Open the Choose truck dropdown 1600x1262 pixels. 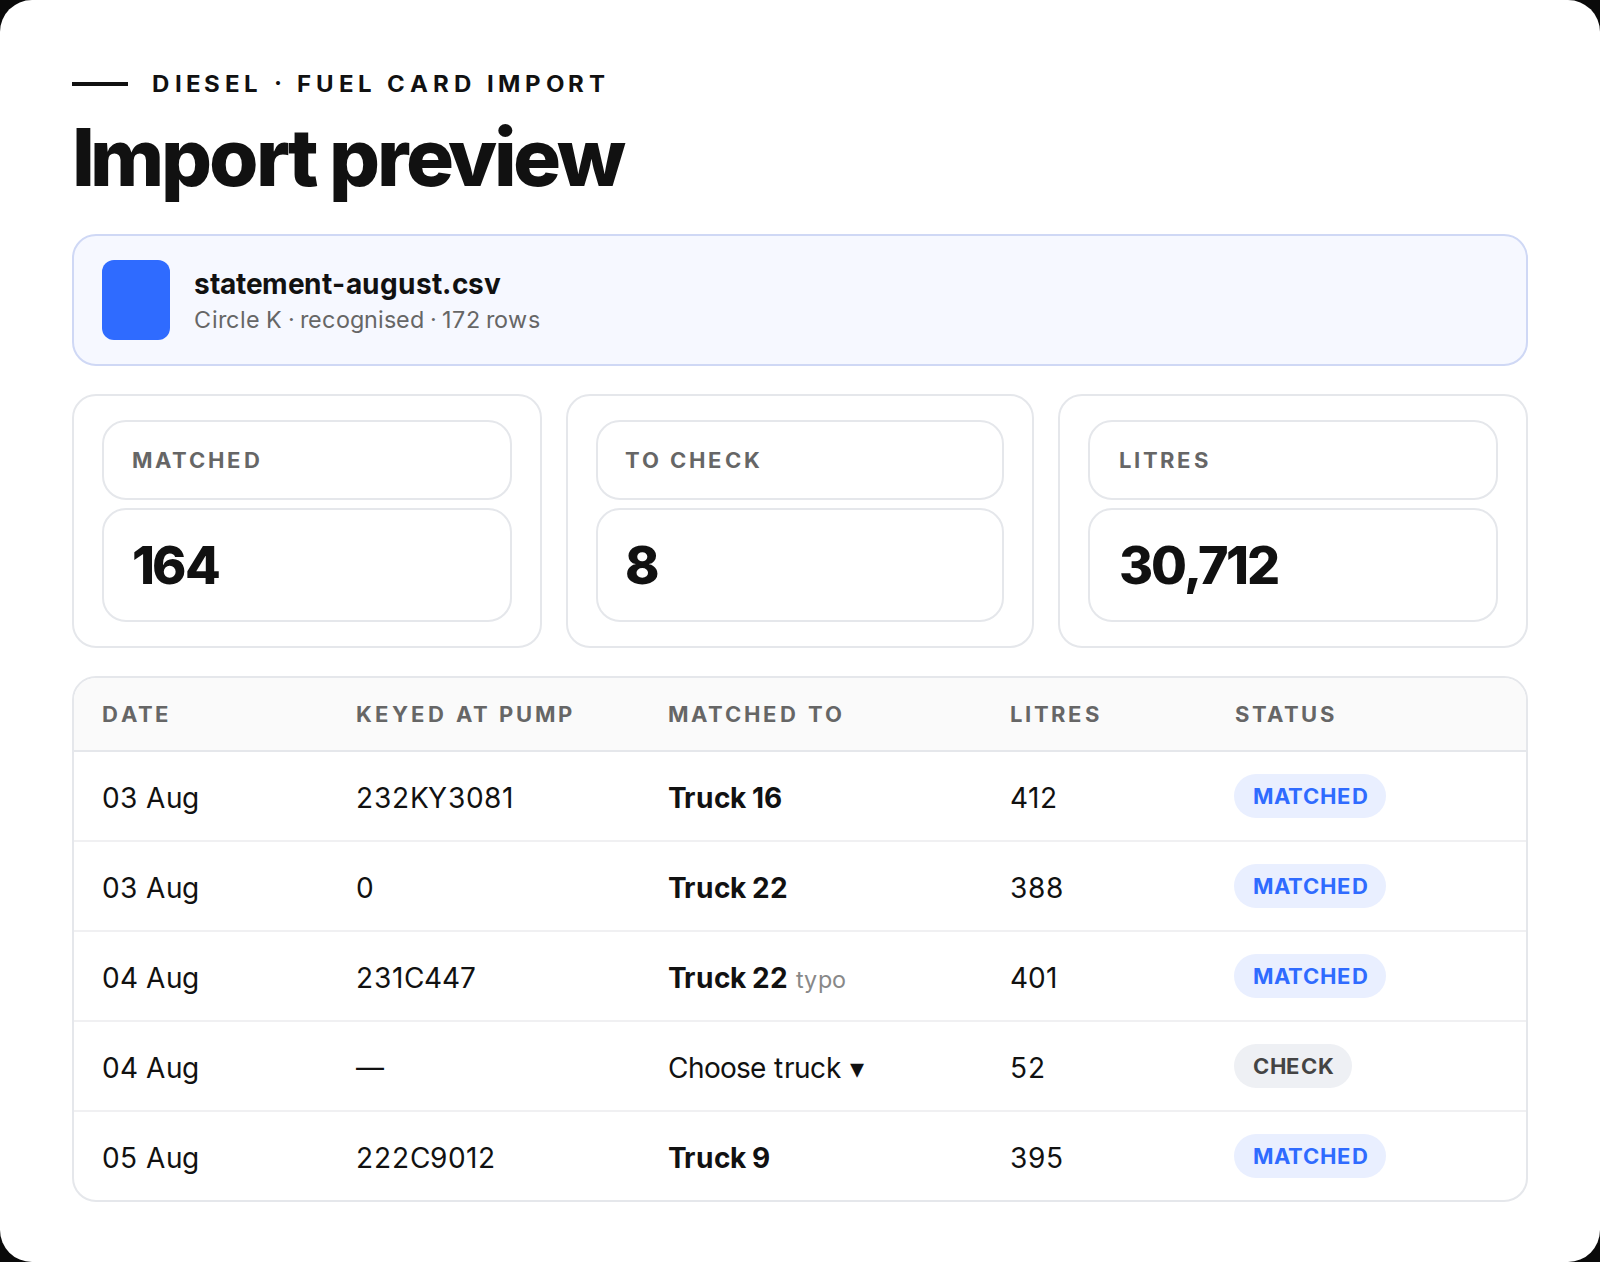[766, 1068]
